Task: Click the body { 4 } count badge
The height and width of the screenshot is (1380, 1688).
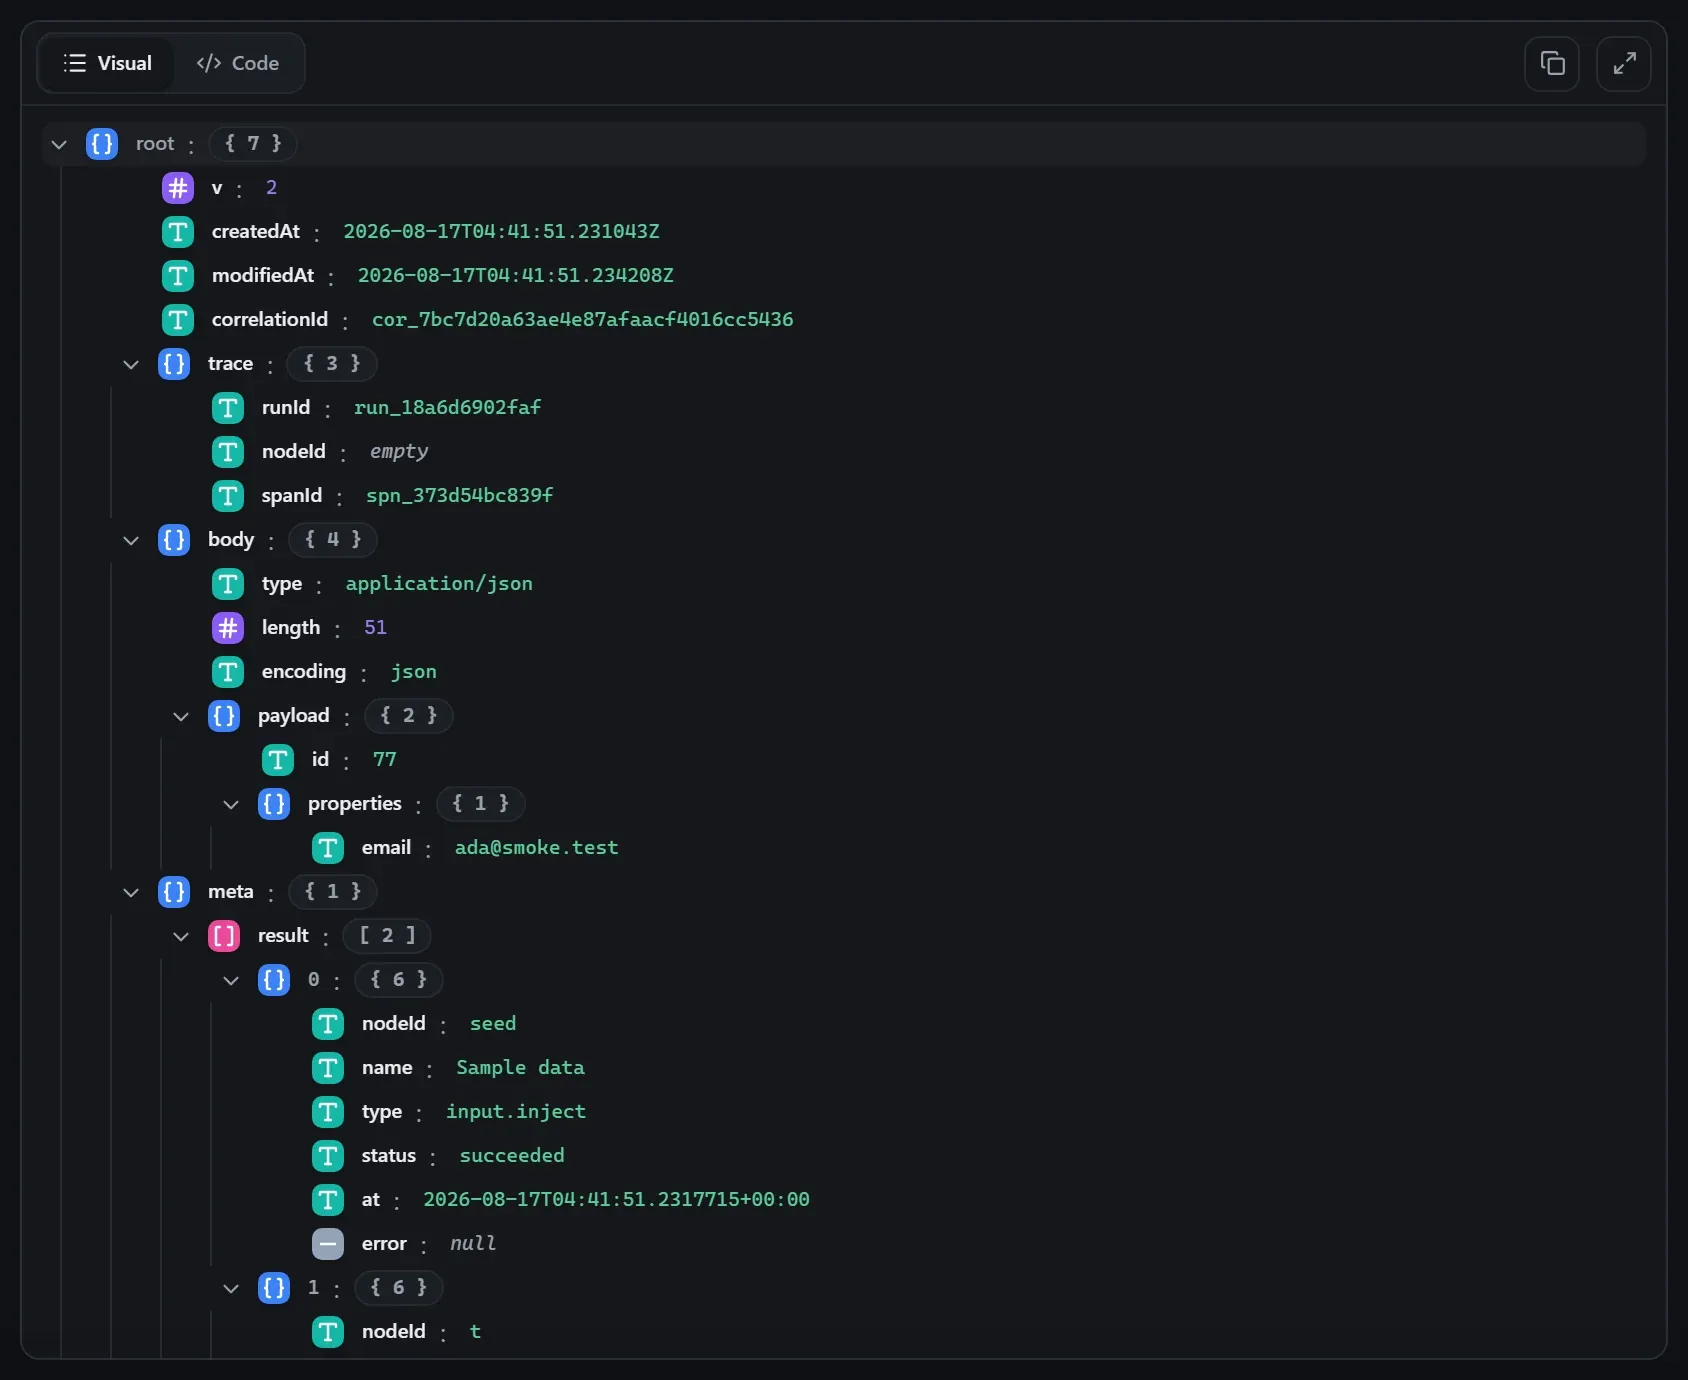Action: pos(333,540)
